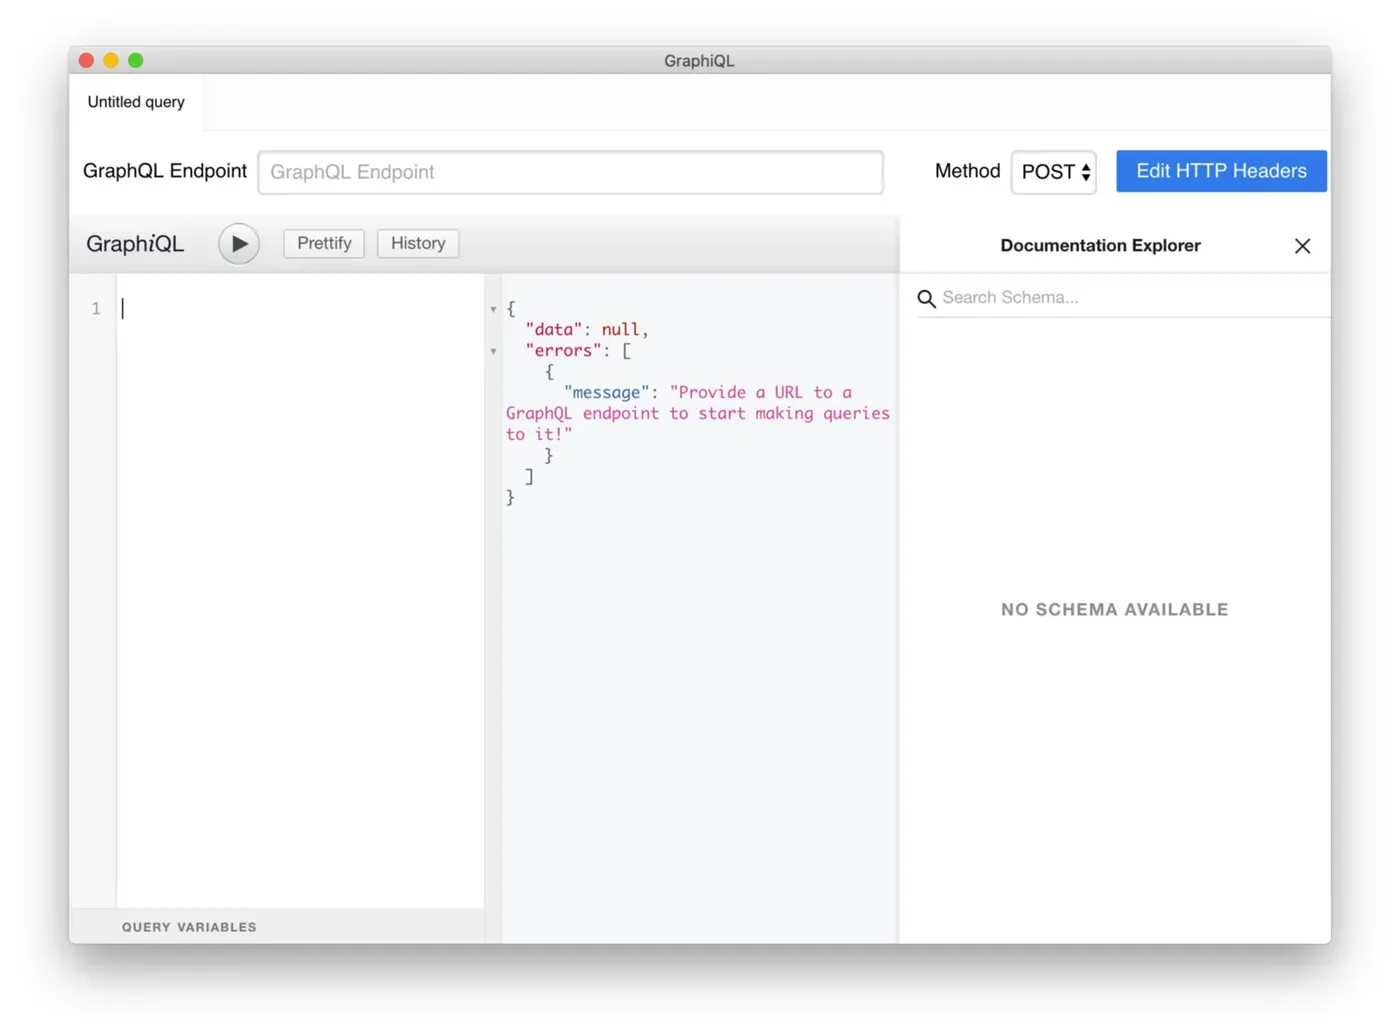Click the play icon inside the circle

(238, 243)
